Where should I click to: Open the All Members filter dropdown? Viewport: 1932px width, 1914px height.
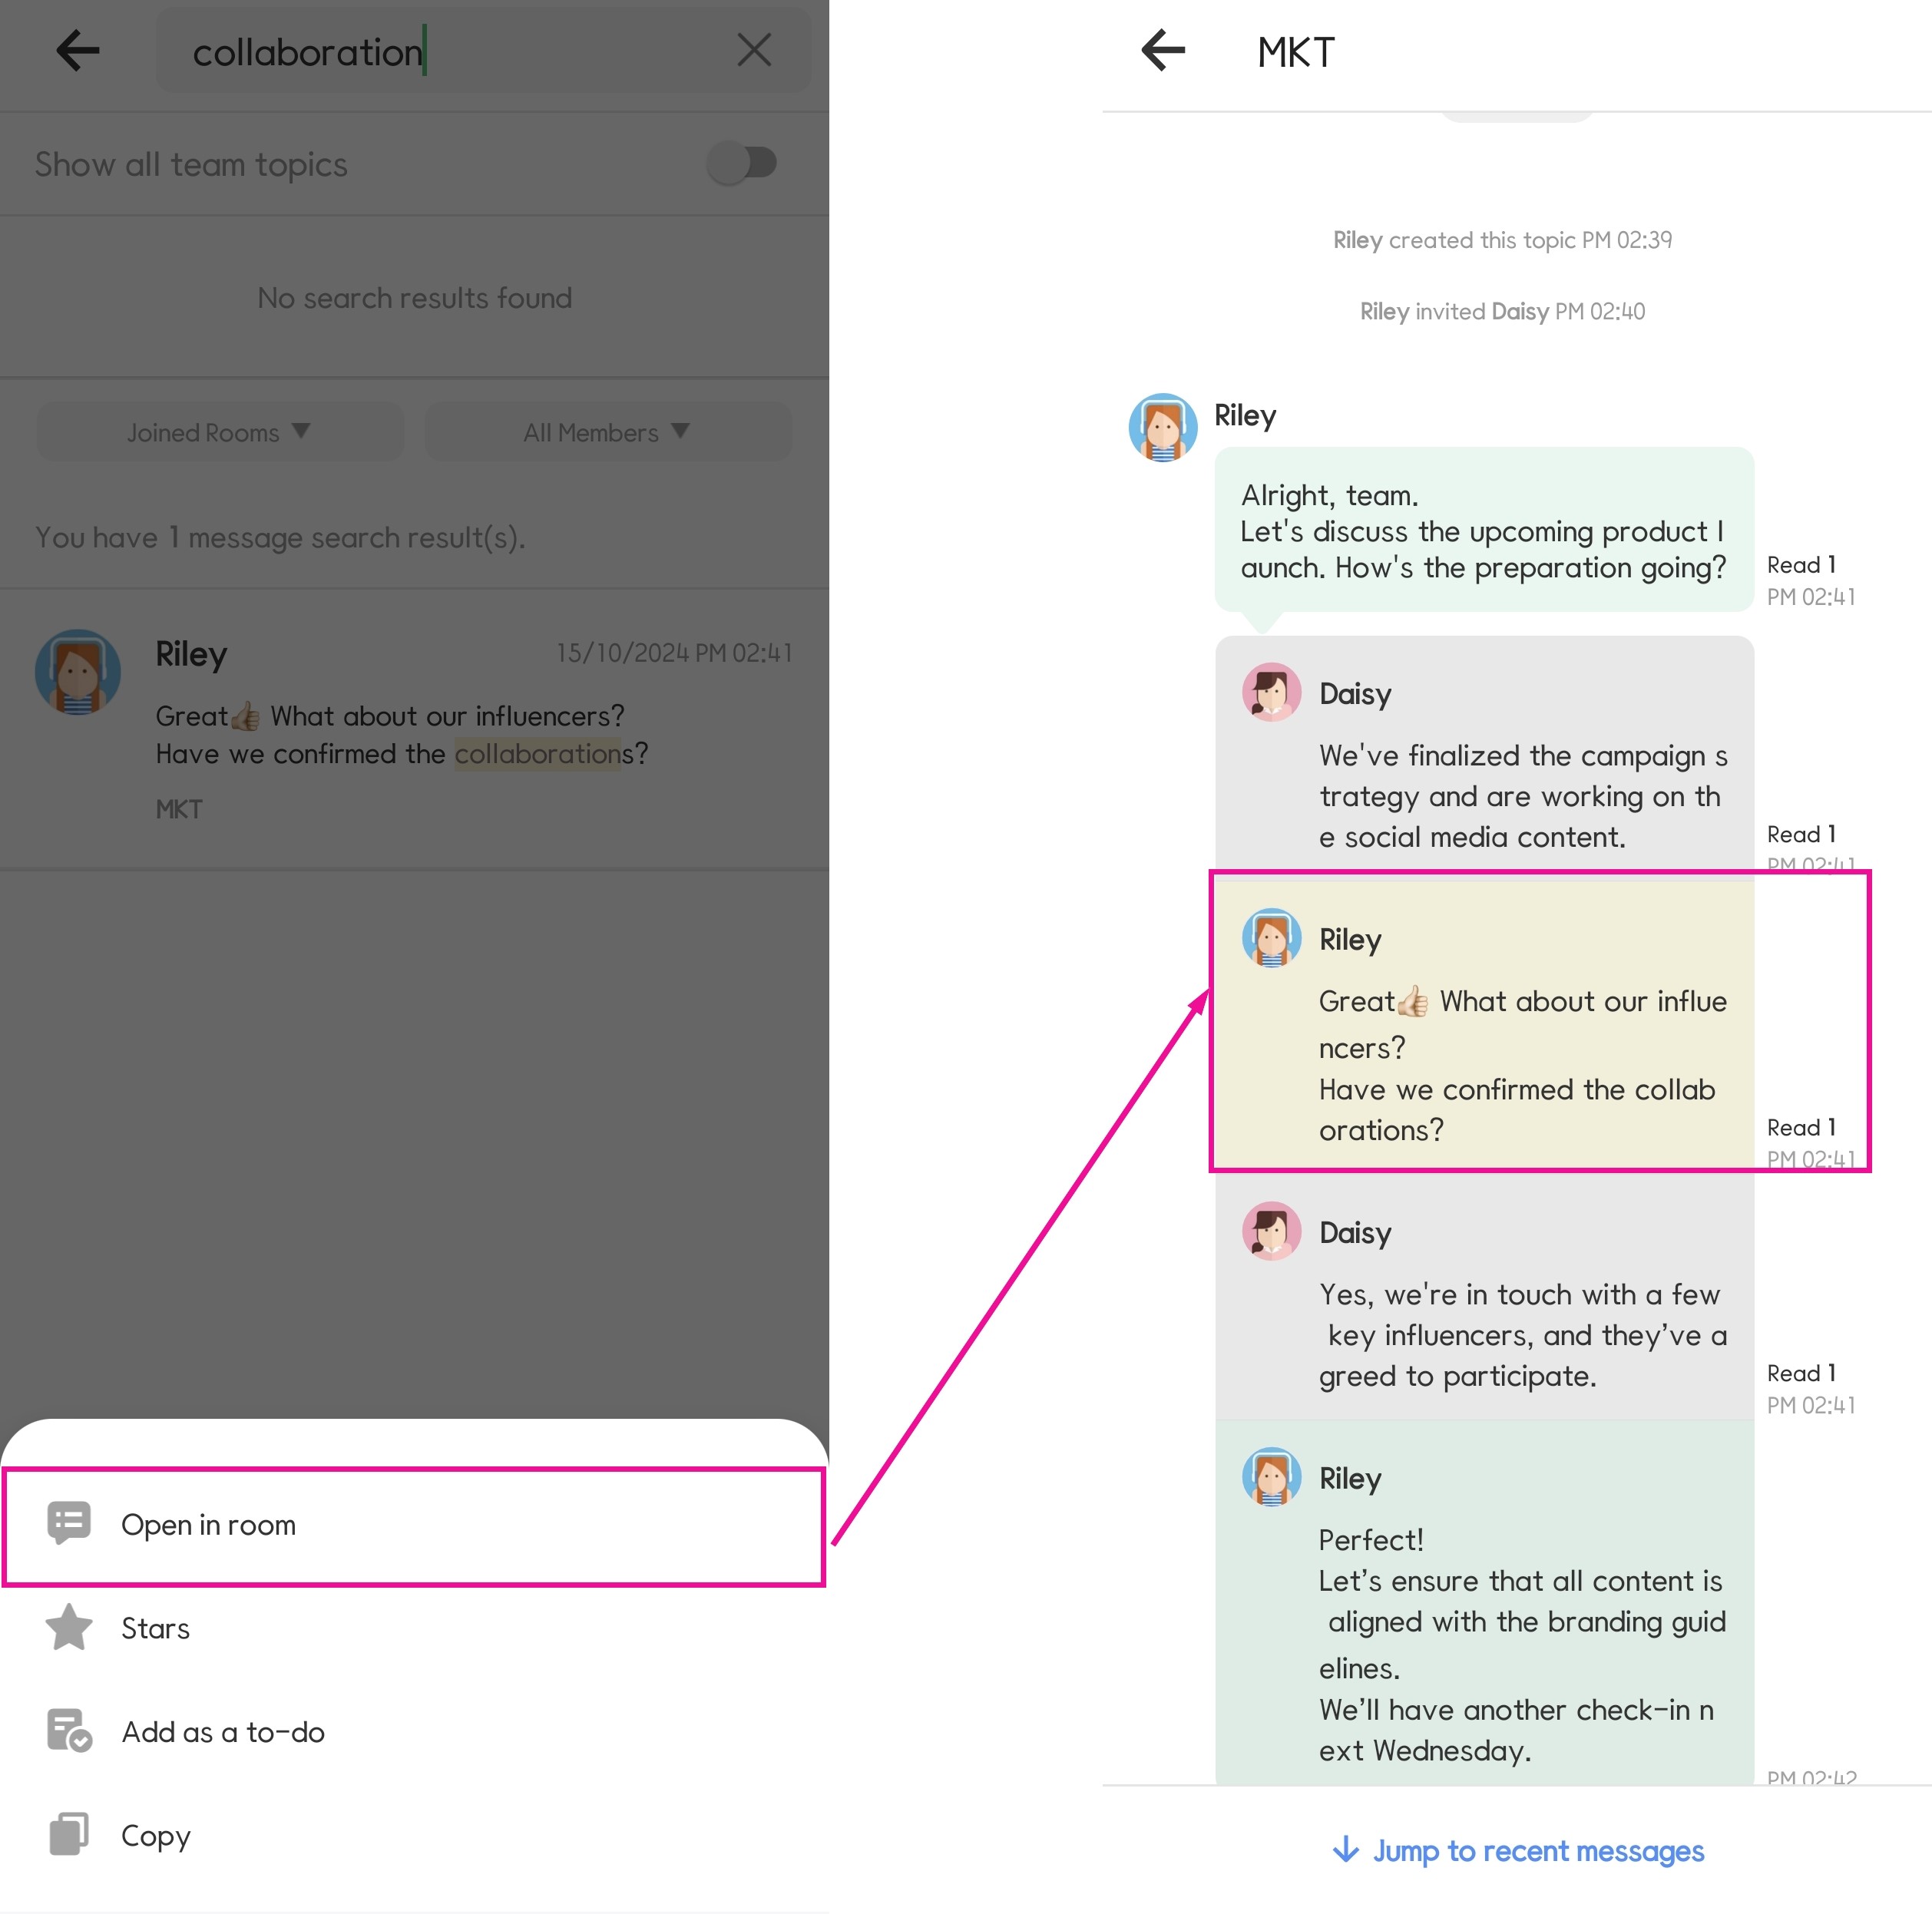click(607, 432)
